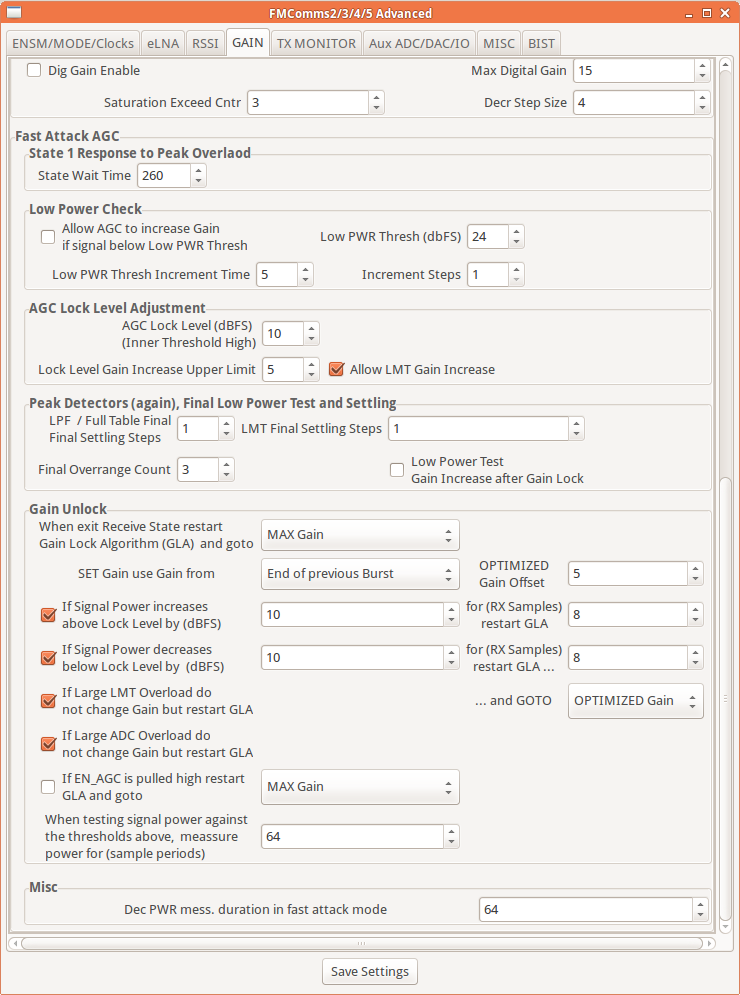Screen dimensions: 740x995
Task: Click the Low PWR Thresh (dbFS) field
Action: [487, 237]
